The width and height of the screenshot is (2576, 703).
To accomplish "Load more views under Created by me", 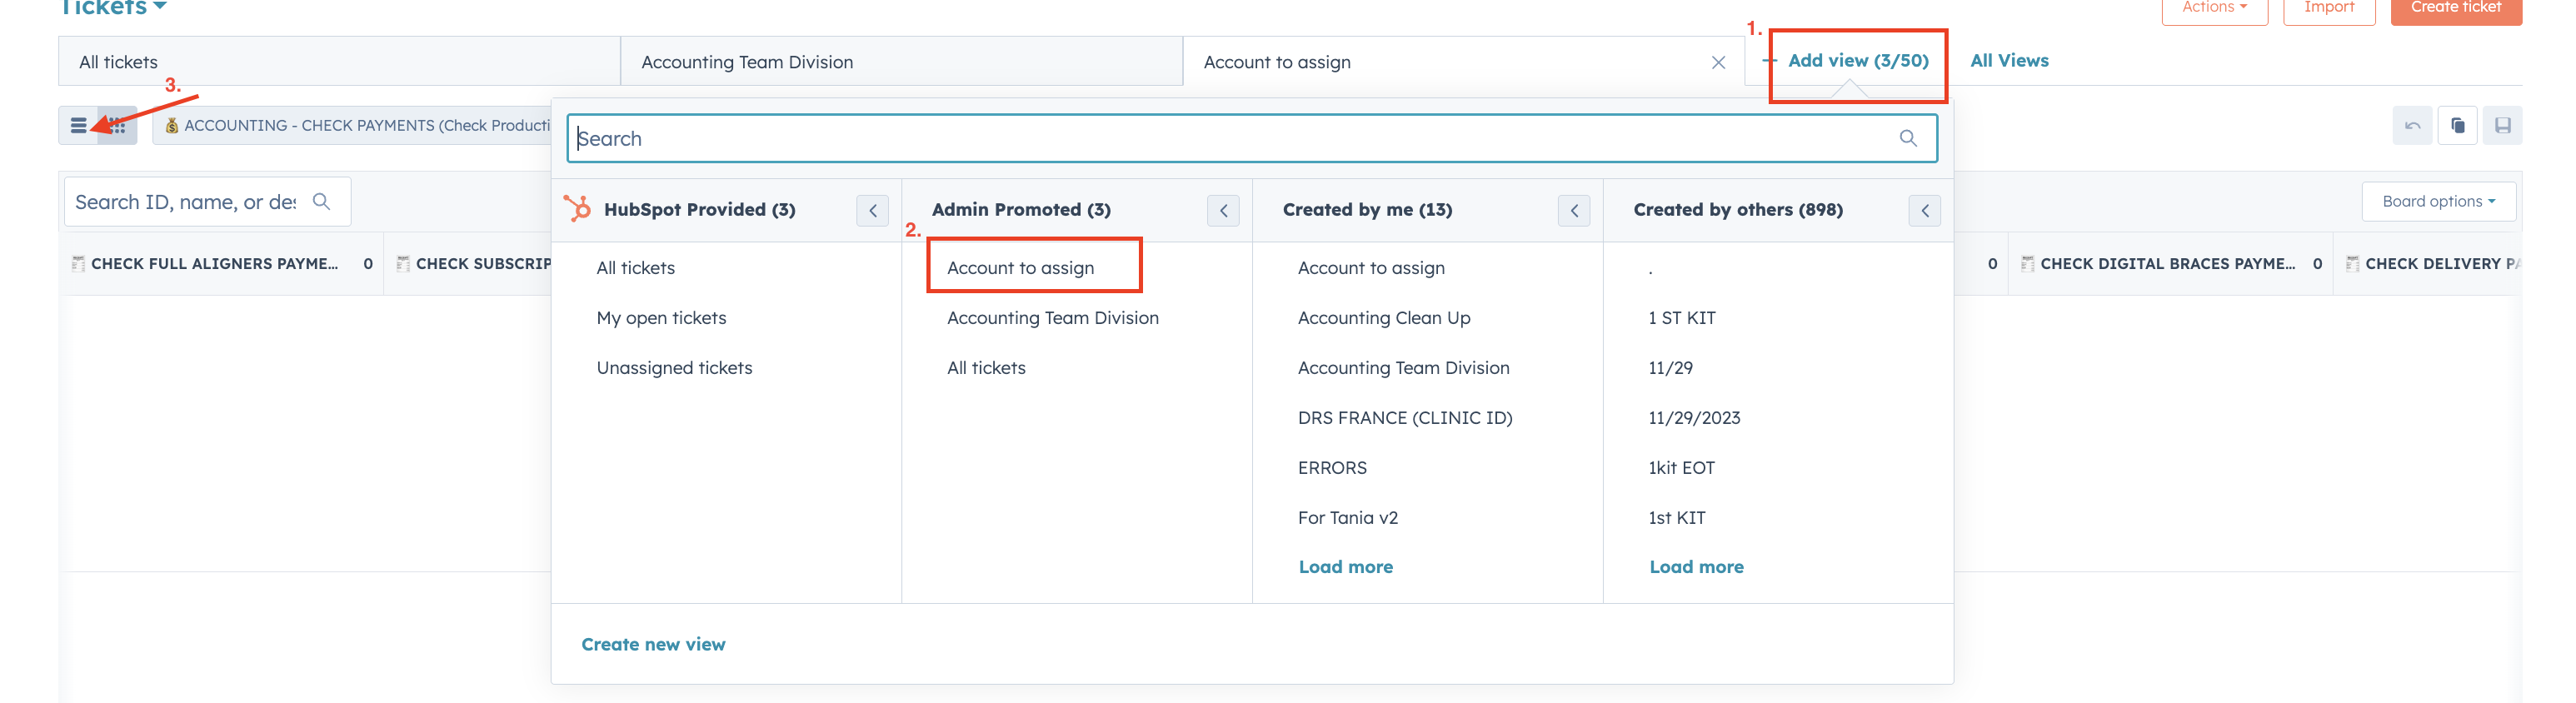I will [1345, 567].
